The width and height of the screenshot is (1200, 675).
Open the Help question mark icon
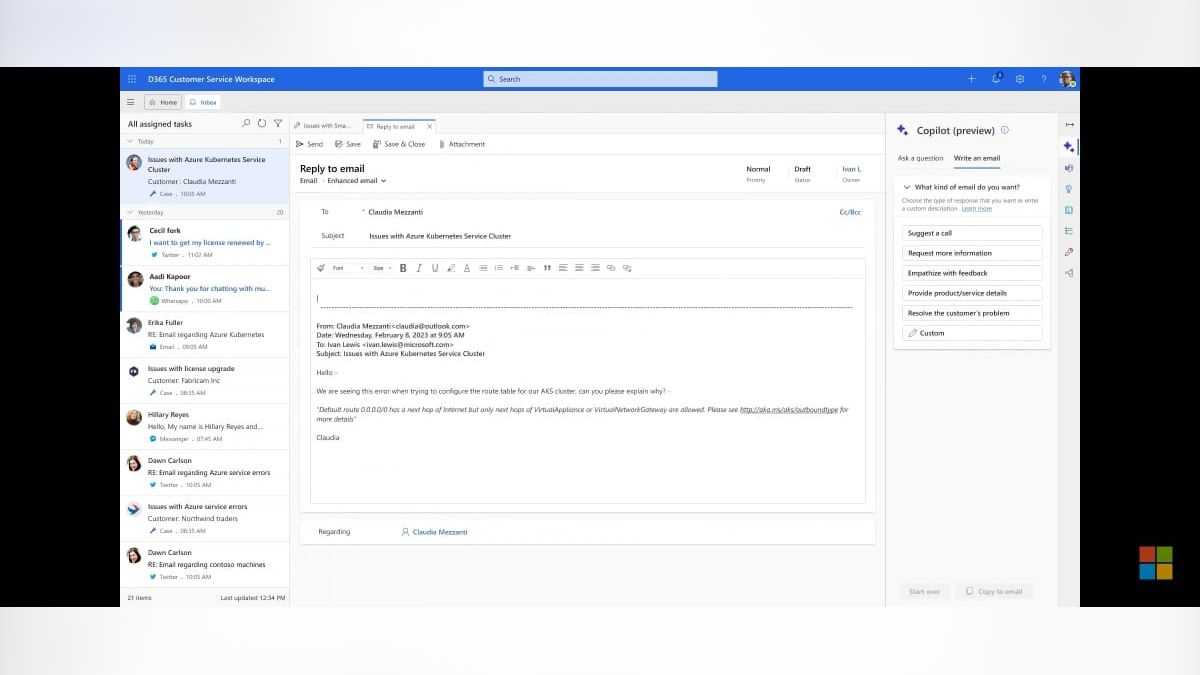coord(1044,79)
